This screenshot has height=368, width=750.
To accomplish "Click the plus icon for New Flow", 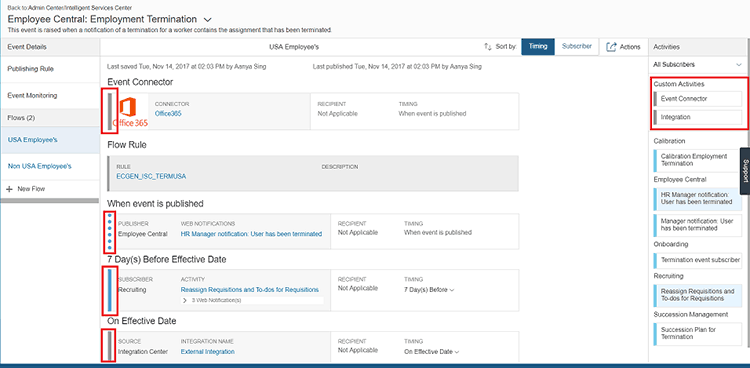I will 9,189.
